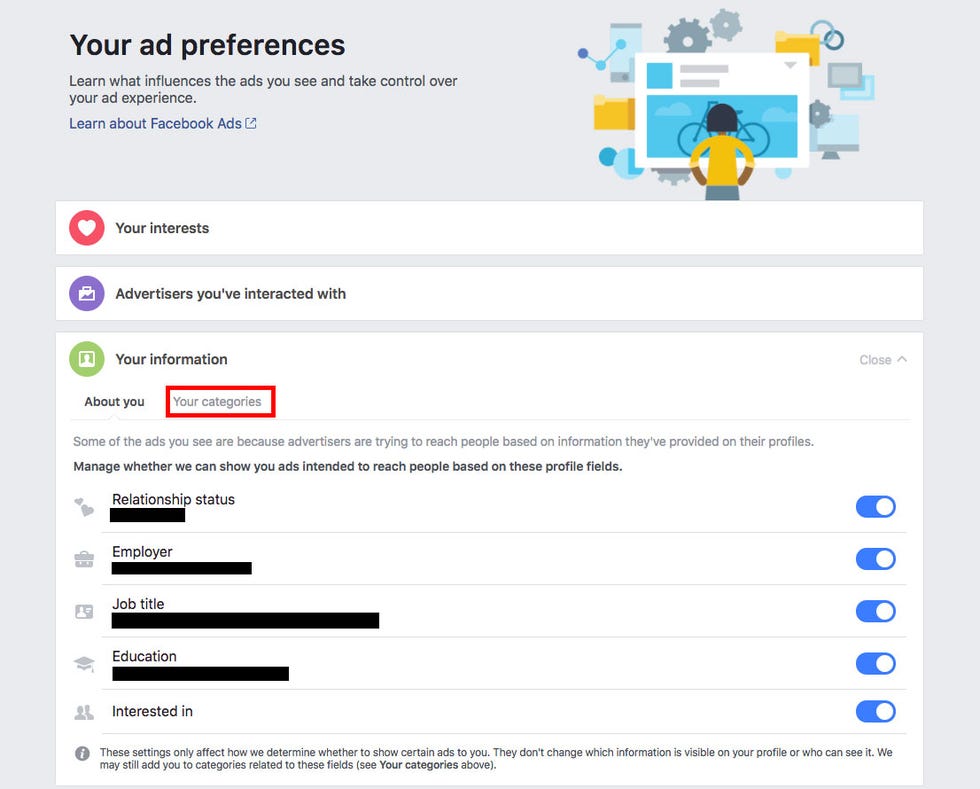Switch off the Job title toggle
980x789 pixels.
pyautogui.click(x=875, y=611)
